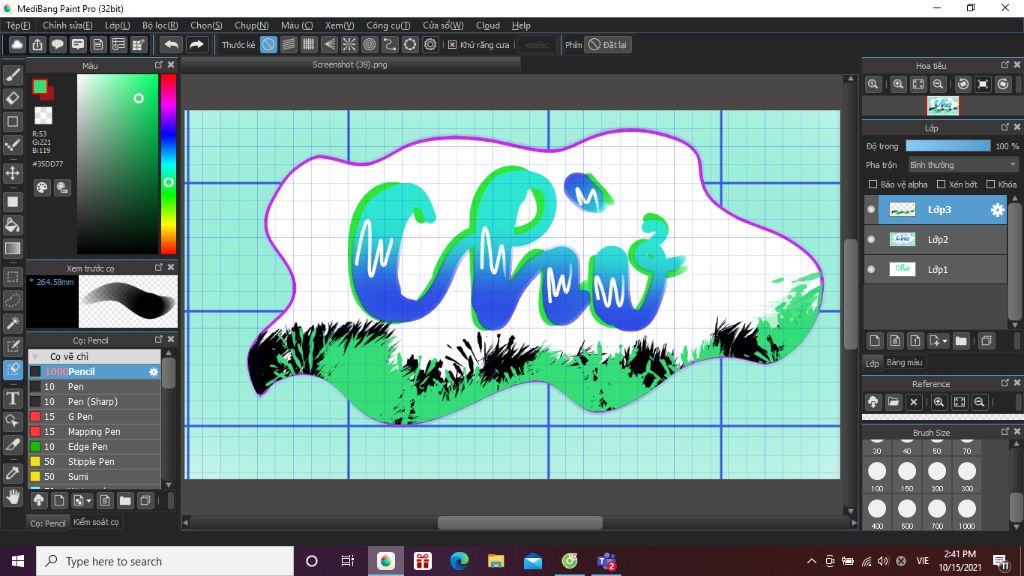
Task: Zoom out in the Navigator panel
Action: (938, 84)
